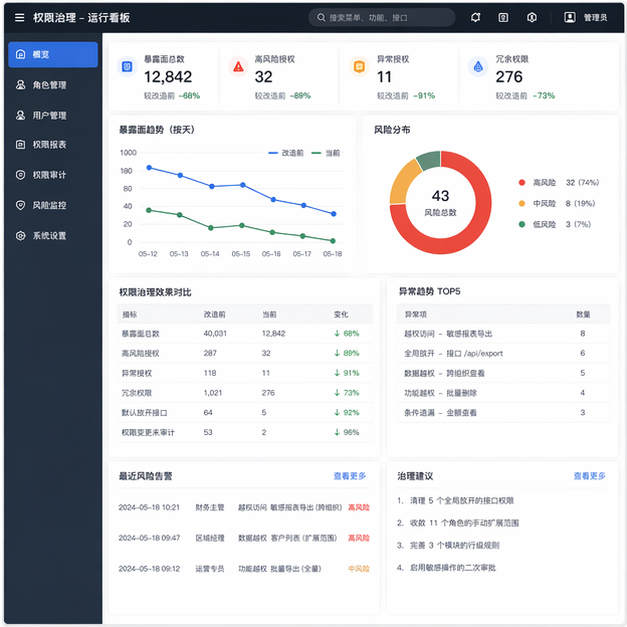
Task: Click the alert dated 2024-05-18 10:21
Action: coord(244,507)
